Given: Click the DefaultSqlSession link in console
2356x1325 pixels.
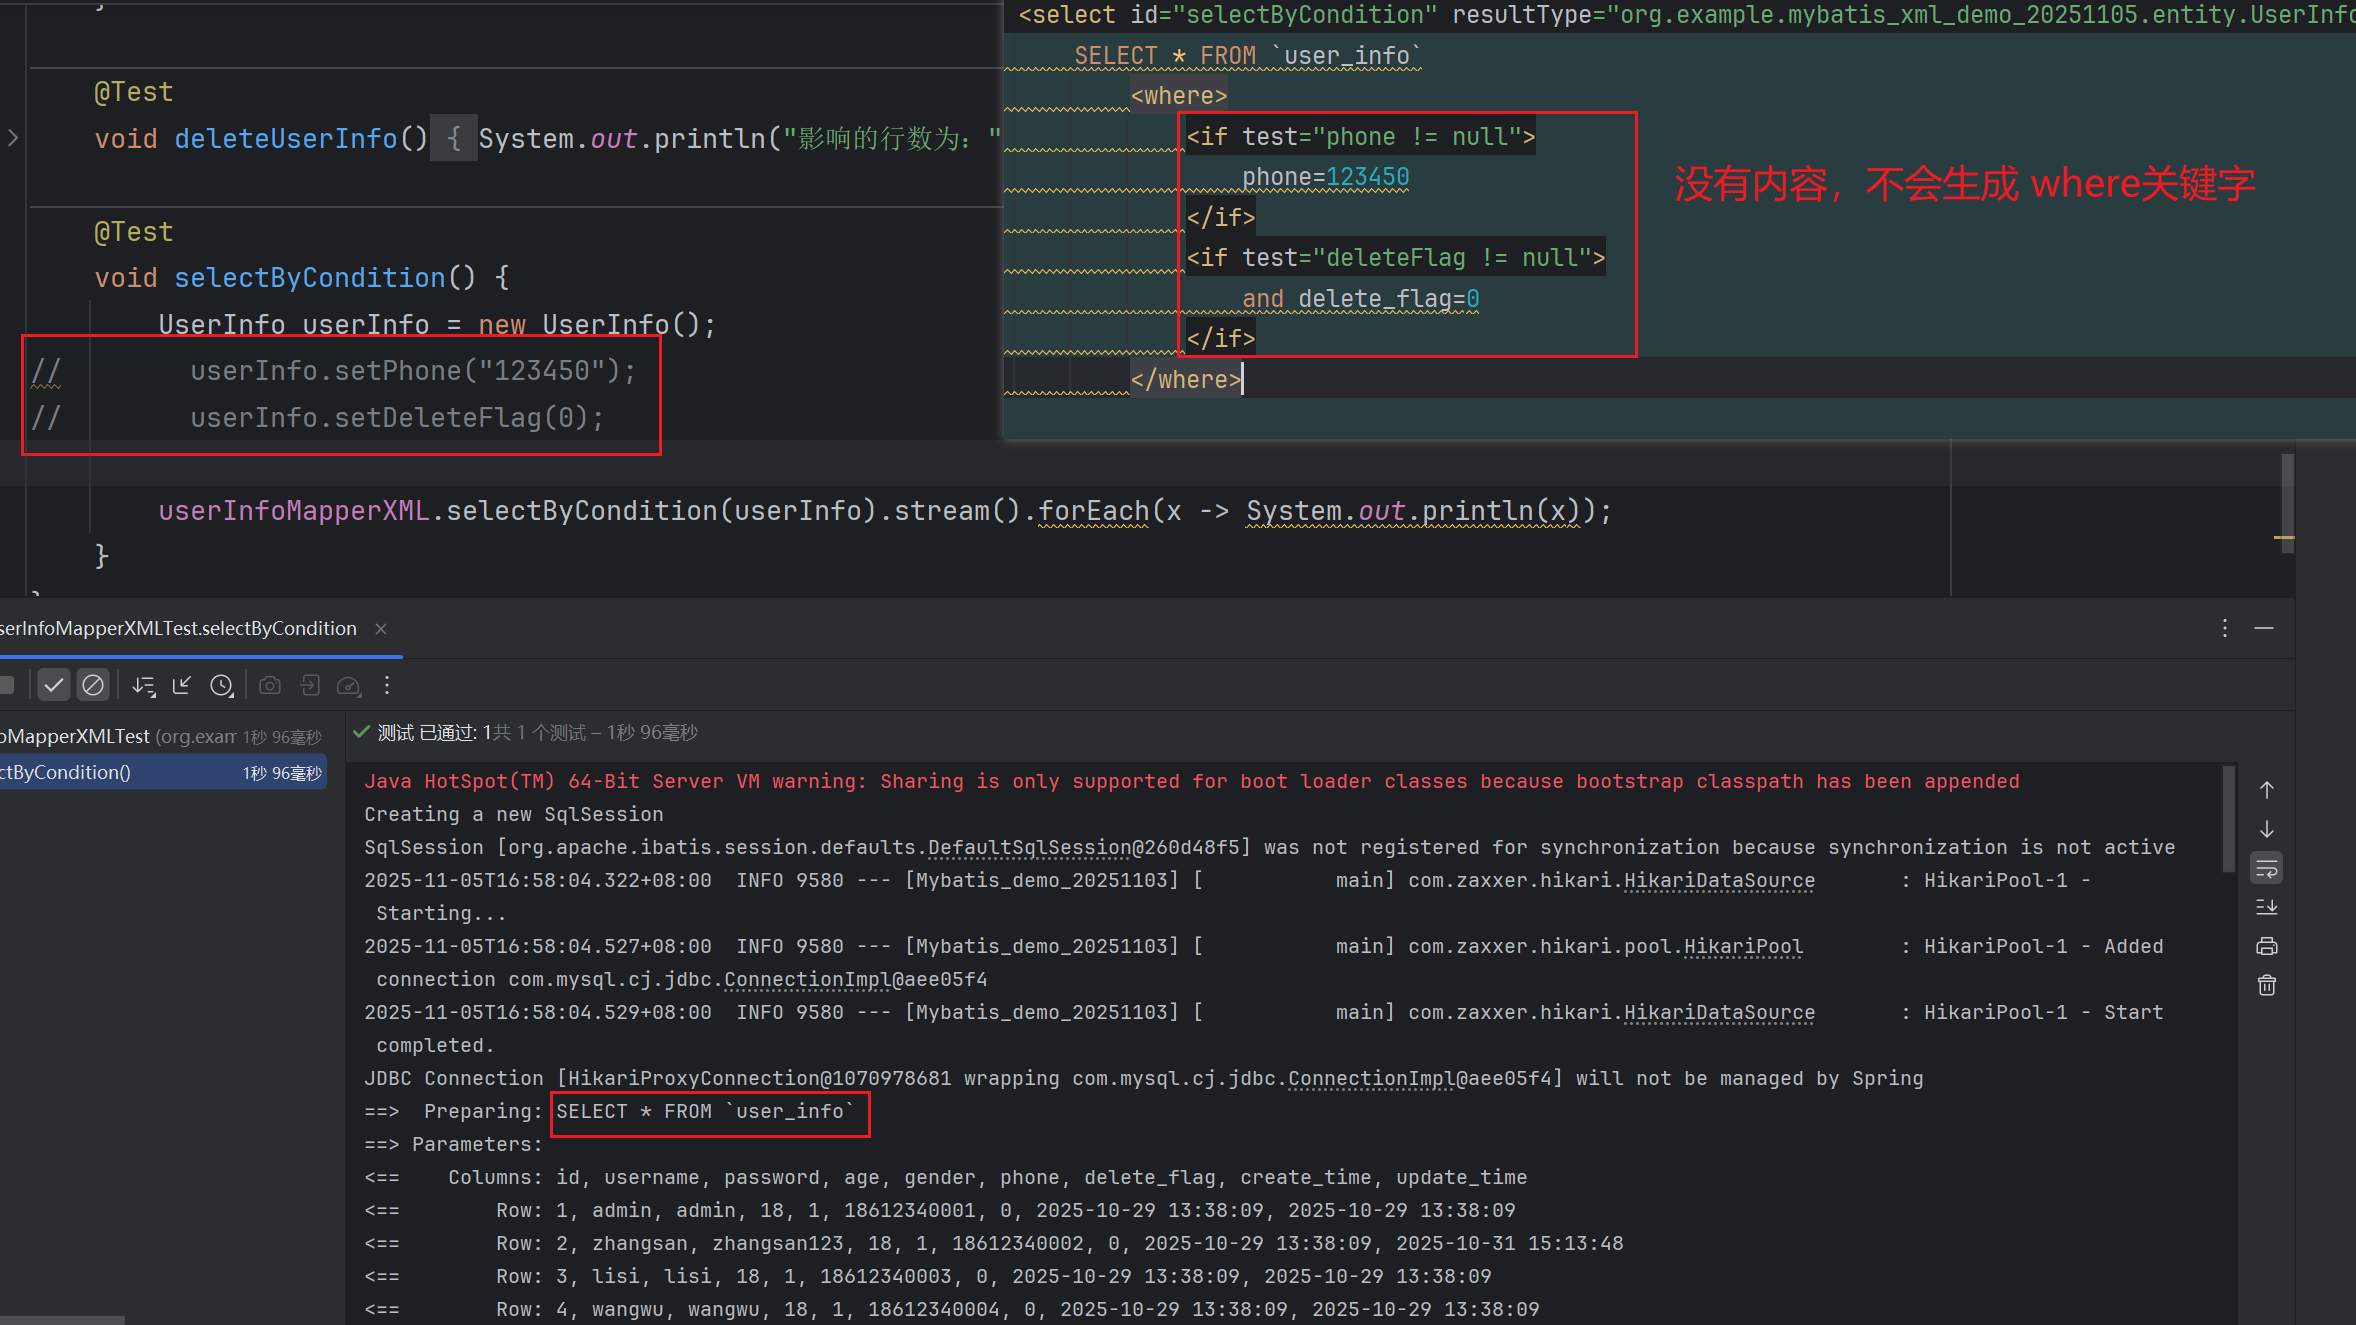Looking at the screenshot, I should pyautogui.click(x=1029, y=847).
